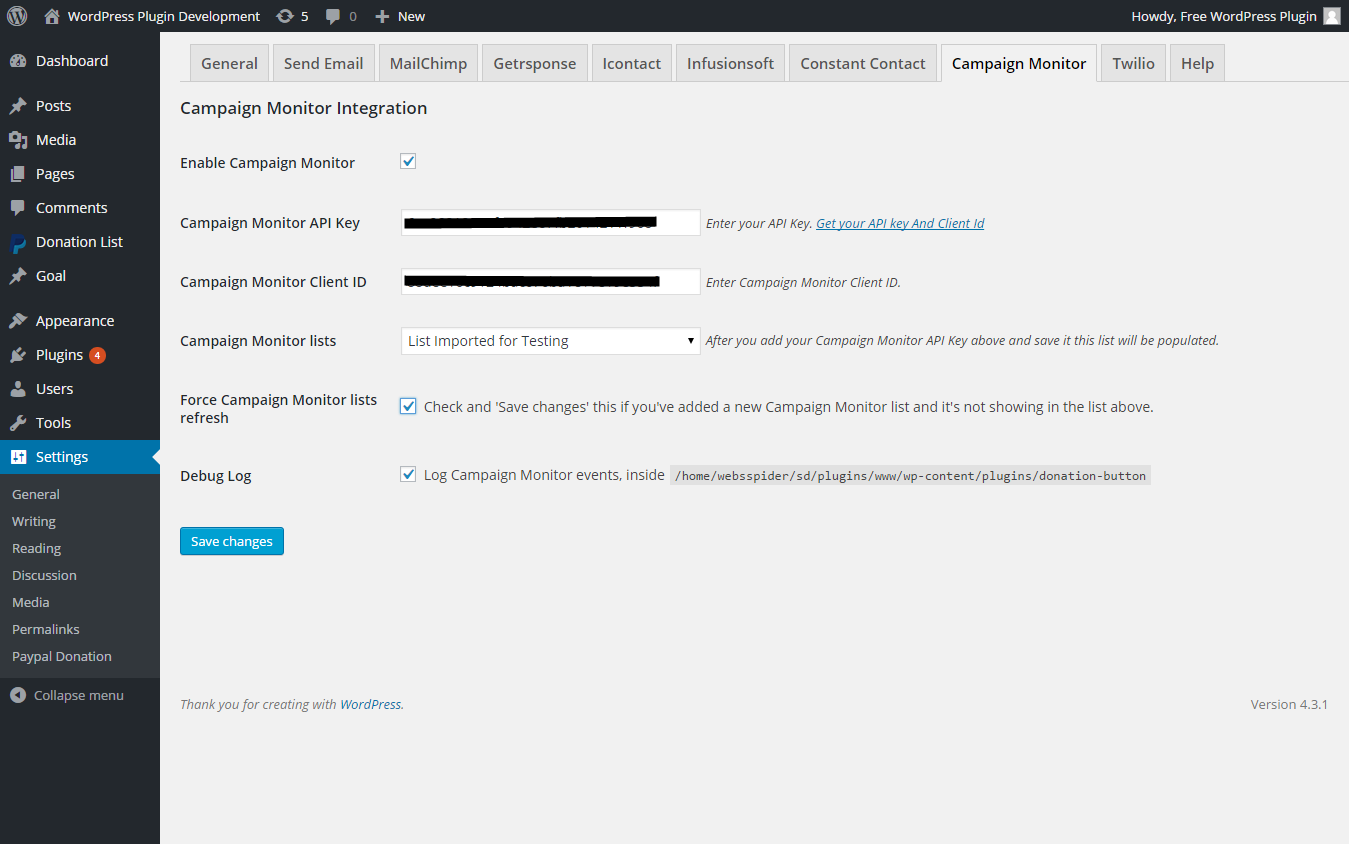Viewport: 1349px width, 844px height.
Task: Select the Icontact tab
Action: coord(632,63)
